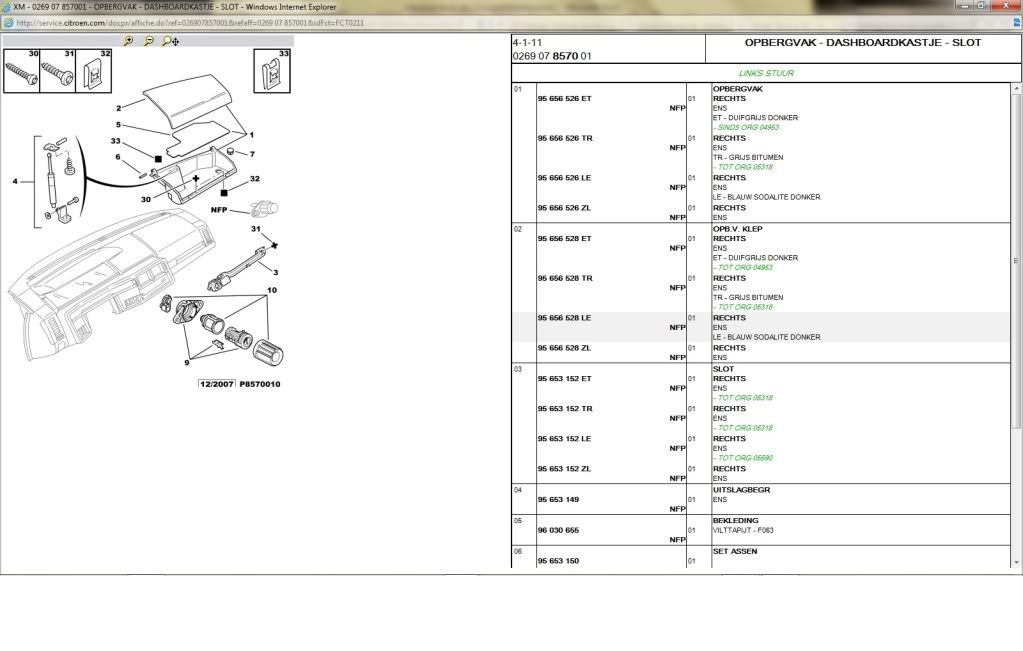Click the VILTTAPIJT - F063 text
The image size is (1023, 651).
tap(743, 530)
